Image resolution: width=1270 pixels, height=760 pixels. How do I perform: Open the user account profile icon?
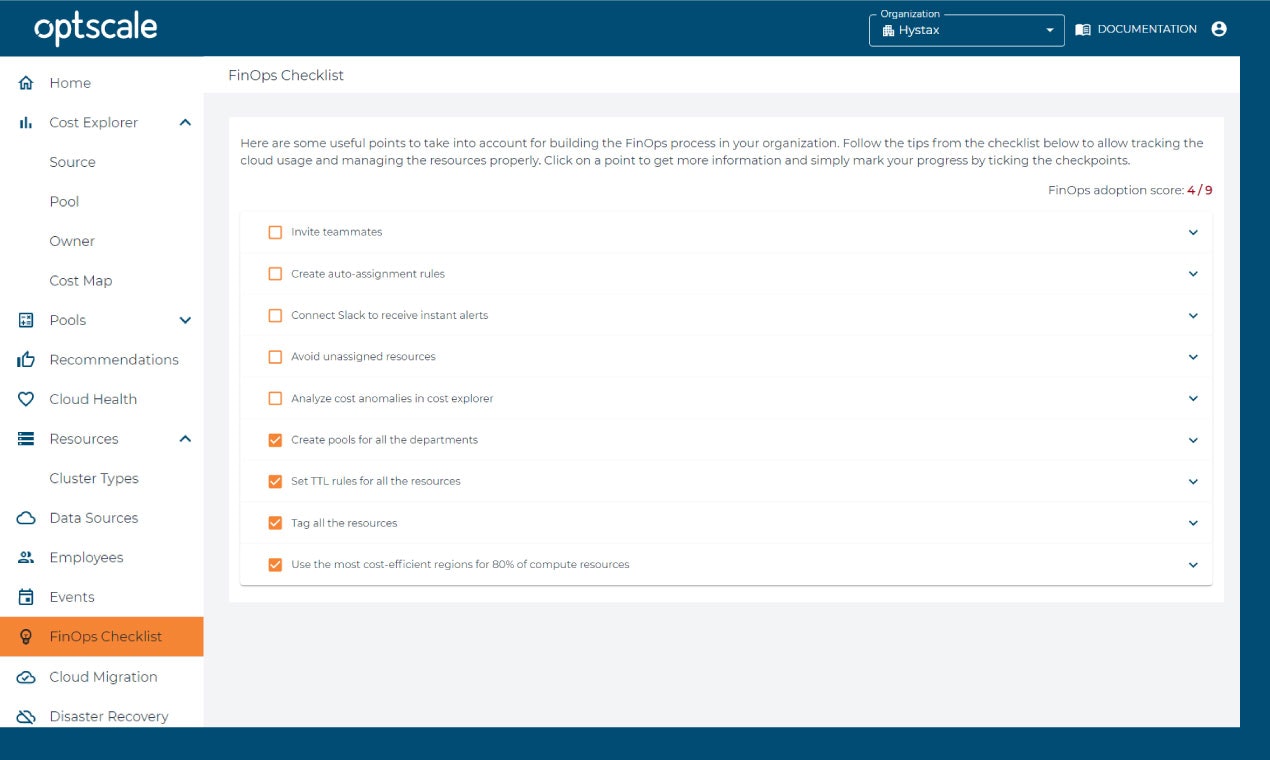[x=1218, y=29]
